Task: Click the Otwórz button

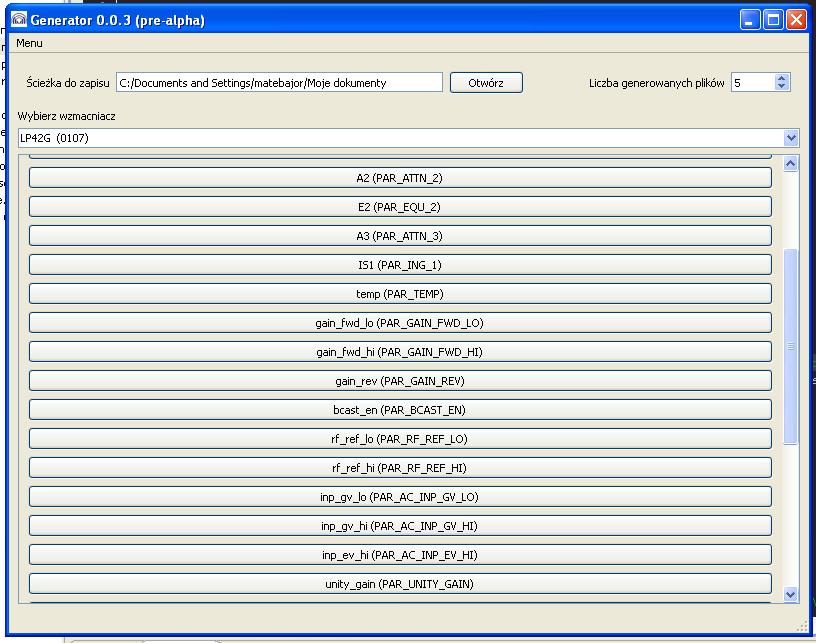Action: (486, 83)
